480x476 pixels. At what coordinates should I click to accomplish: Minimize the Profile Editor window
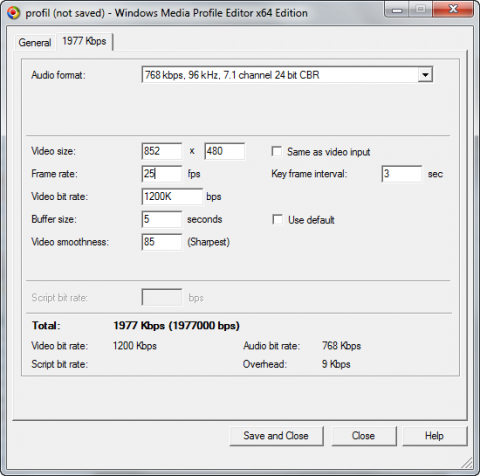(397, 10)
